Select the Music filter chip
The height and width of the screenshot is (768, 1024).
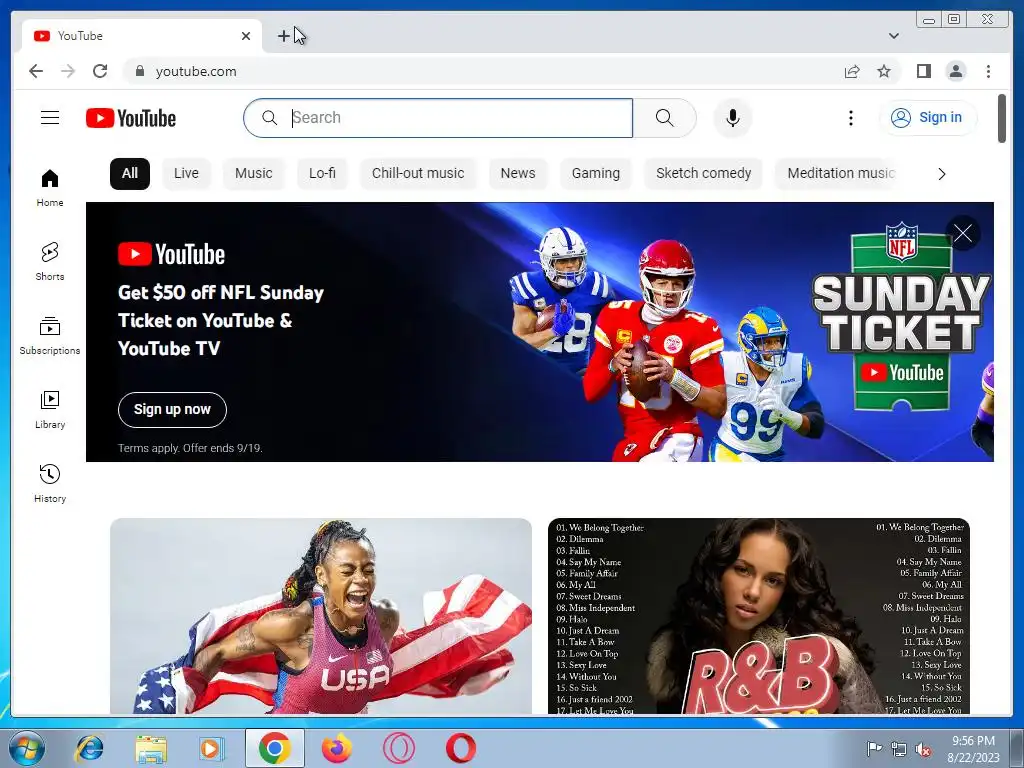tap(253, 174)
